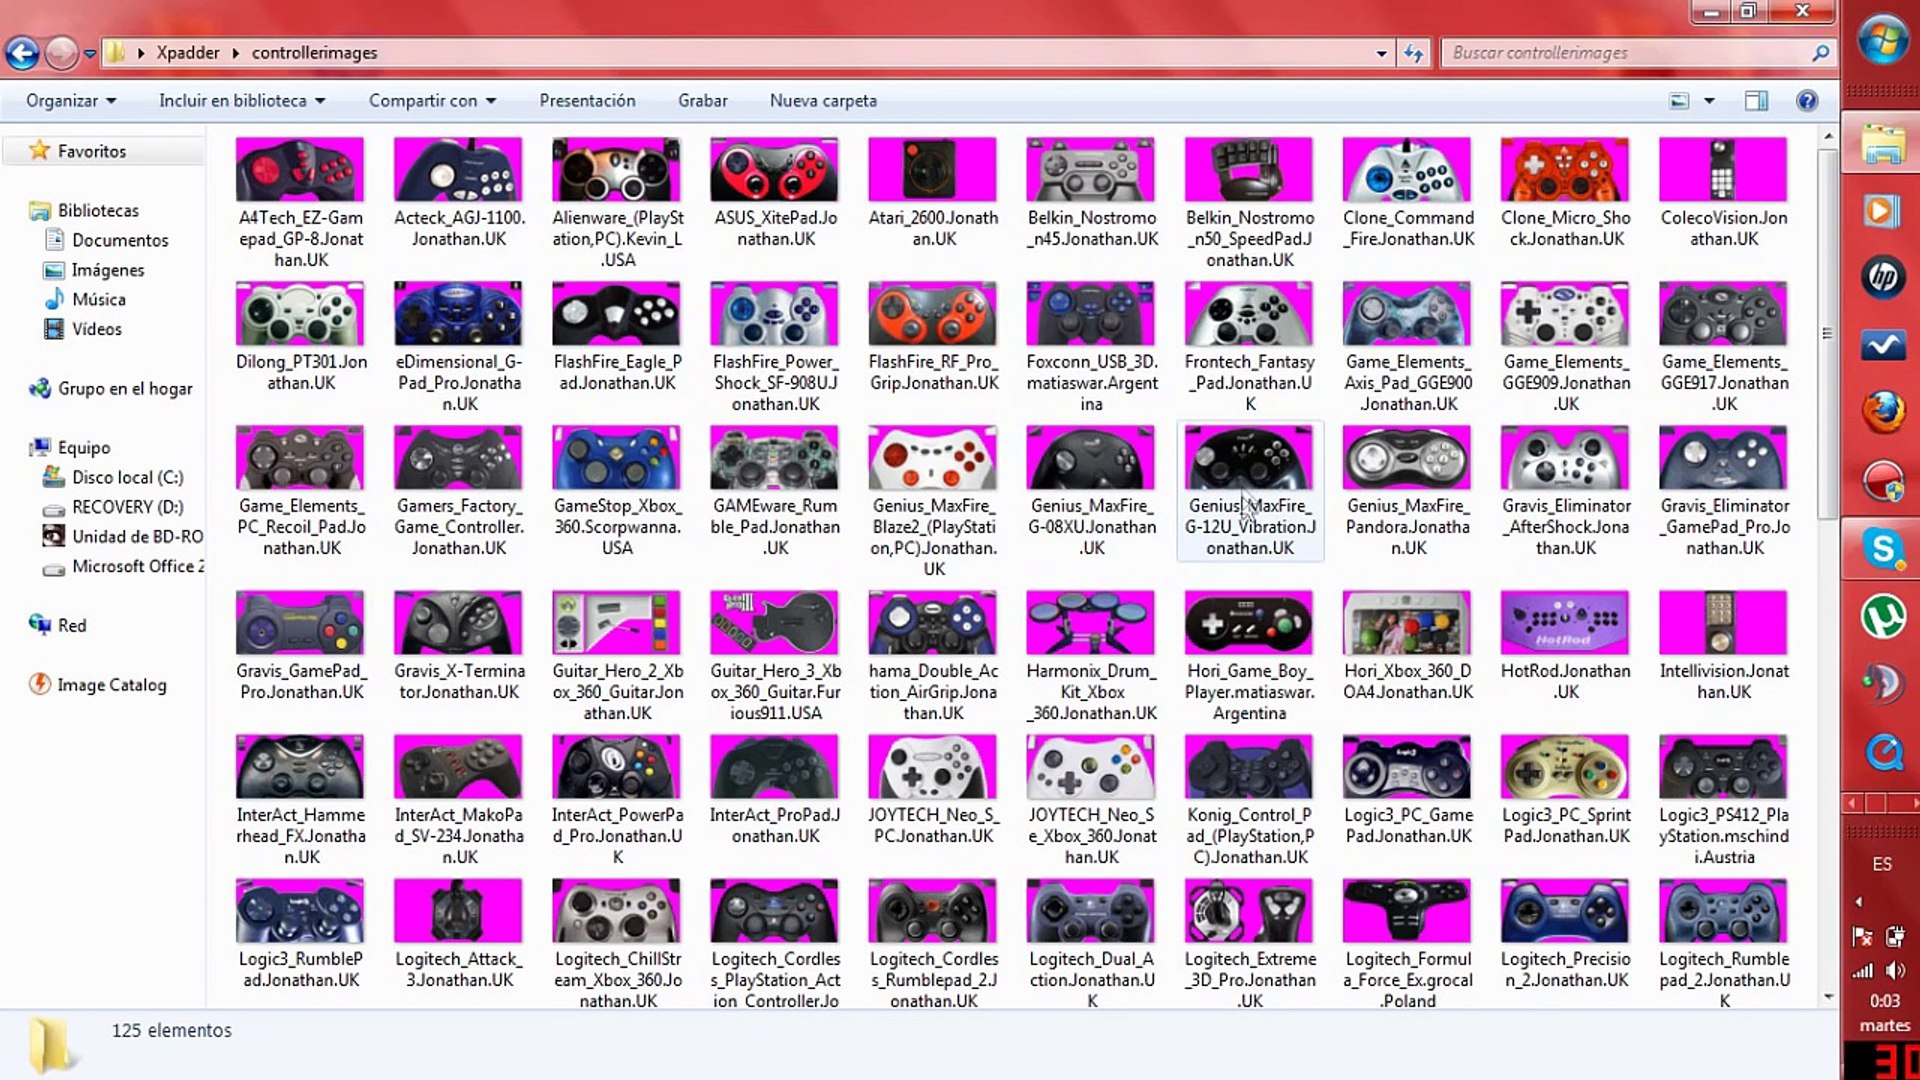
Task: Open the Organizar dropdown menu
Action: (x=71, y=101)
